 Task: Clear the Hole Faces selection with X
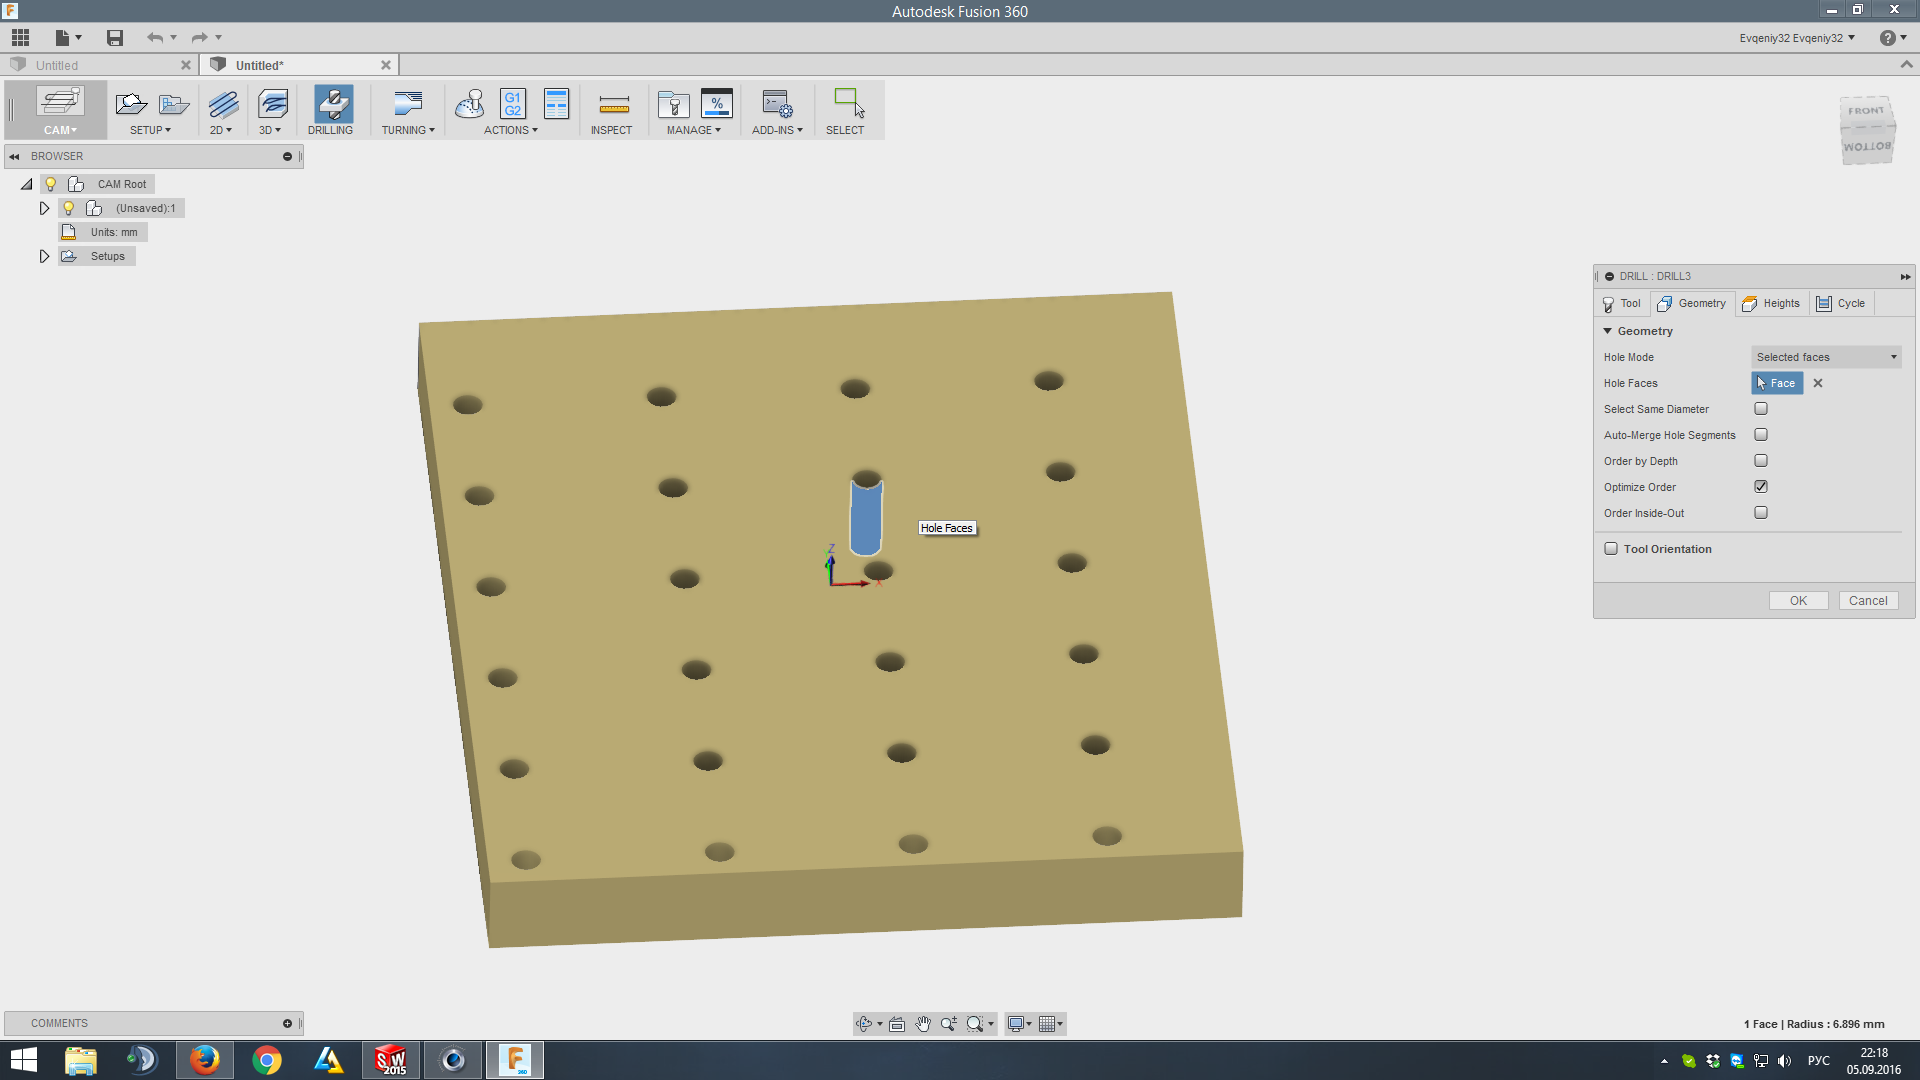coord(1818,384)
